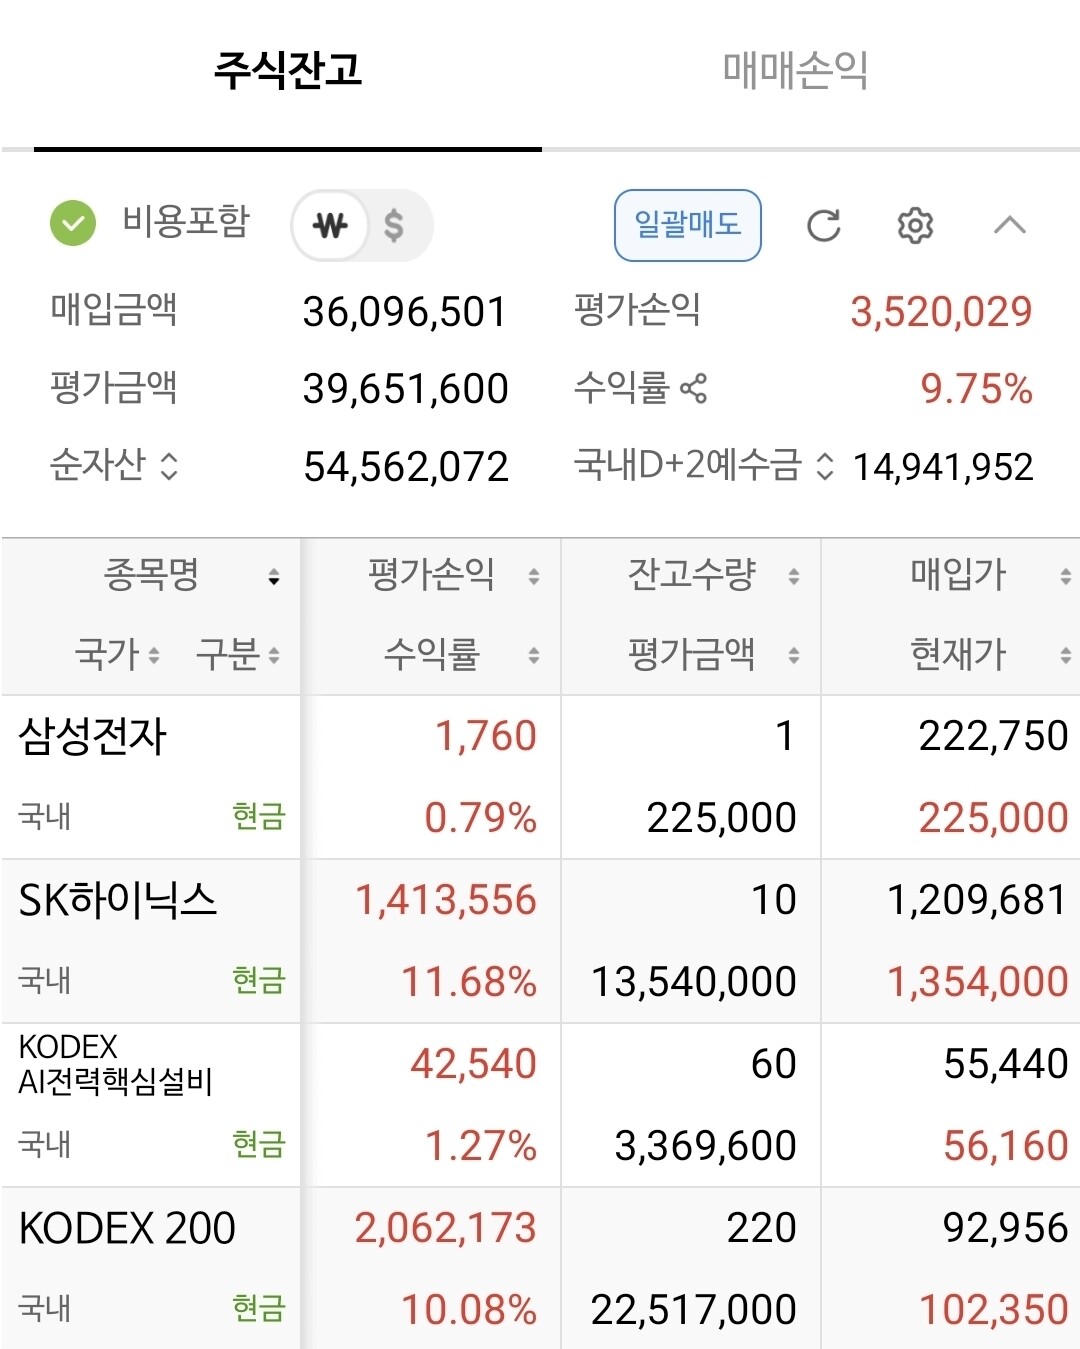1080x1349 pixels.
Task: Collapse the summary panel with up chevron
Action: 1009,225
